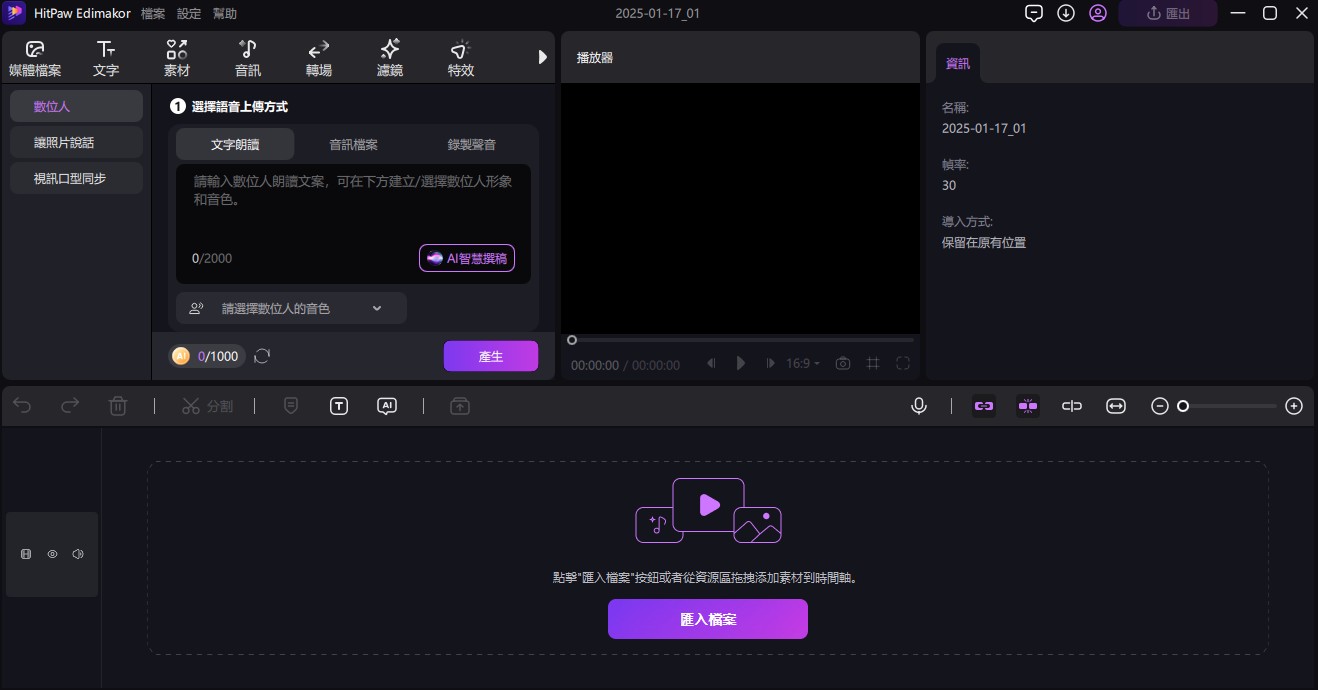Zoom out timeline with minus button
The height and width of the screenshot is (690, 1318).
click(1160, 406)
